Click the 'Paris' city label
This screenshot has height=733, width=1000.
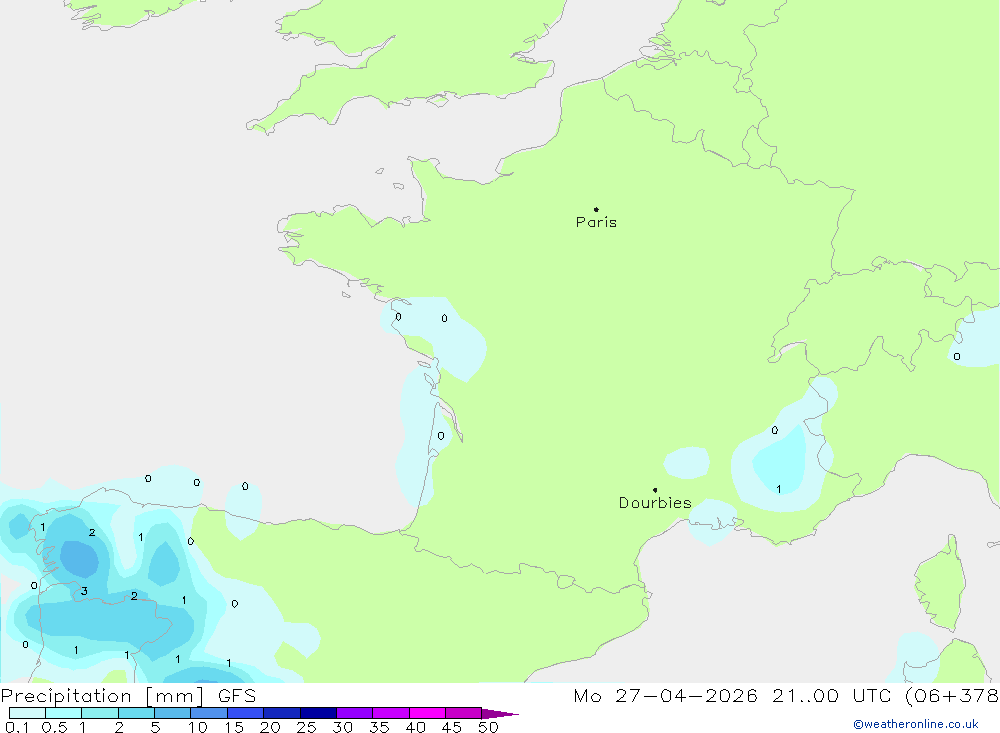point(596,222)
